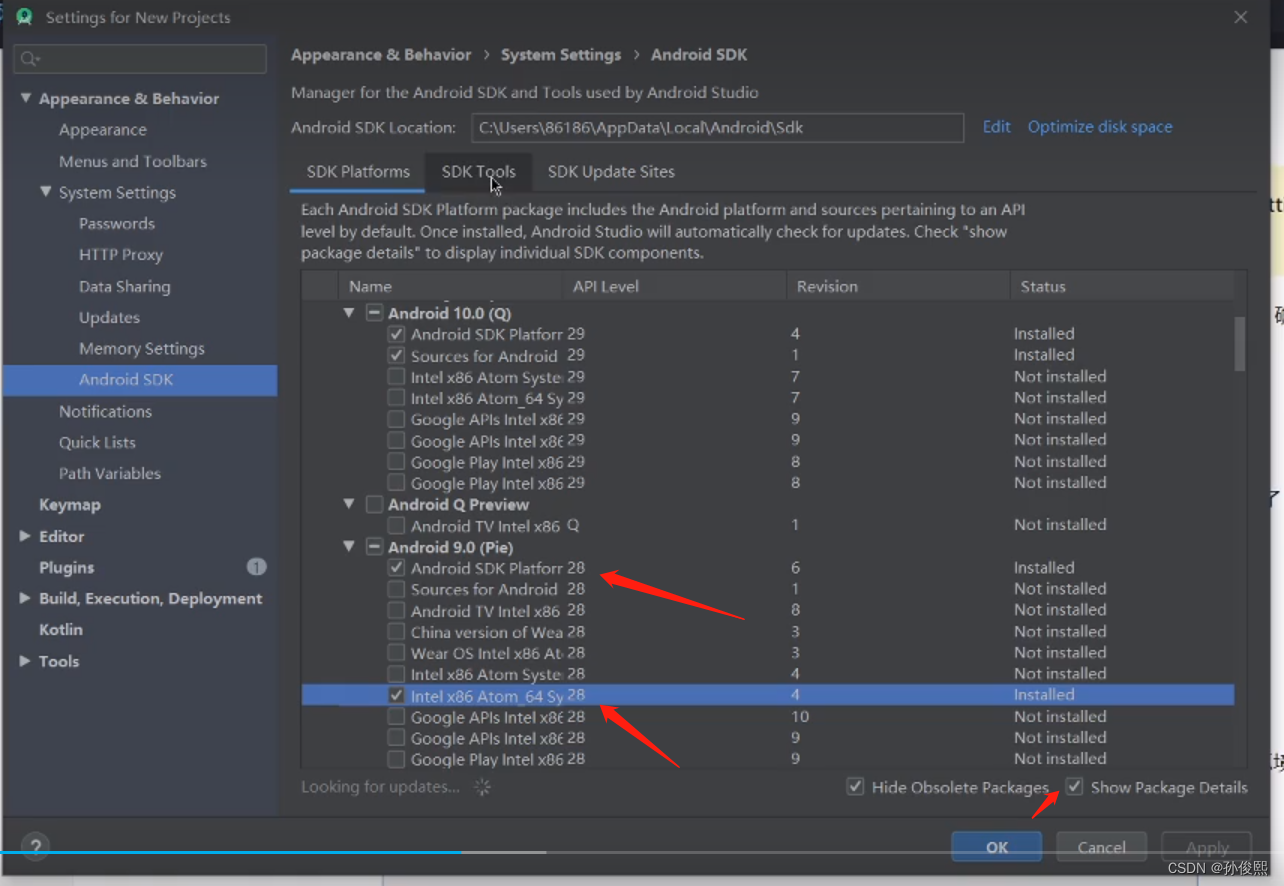This screenshot has height=886, width=1284.
Task: Select HTTP Proxy settings
Action: coord(121,255)
